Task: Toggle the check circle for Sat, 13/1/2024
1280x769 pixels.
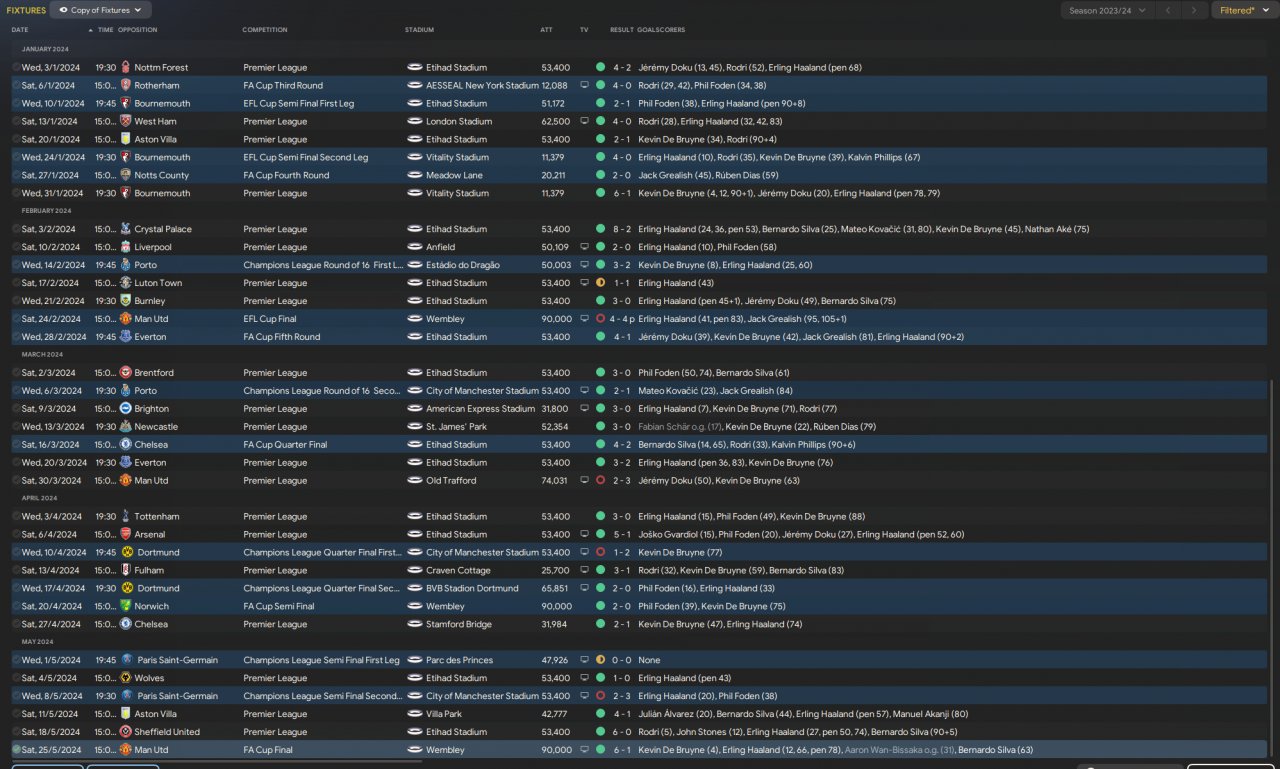Action: click(16, 121)
